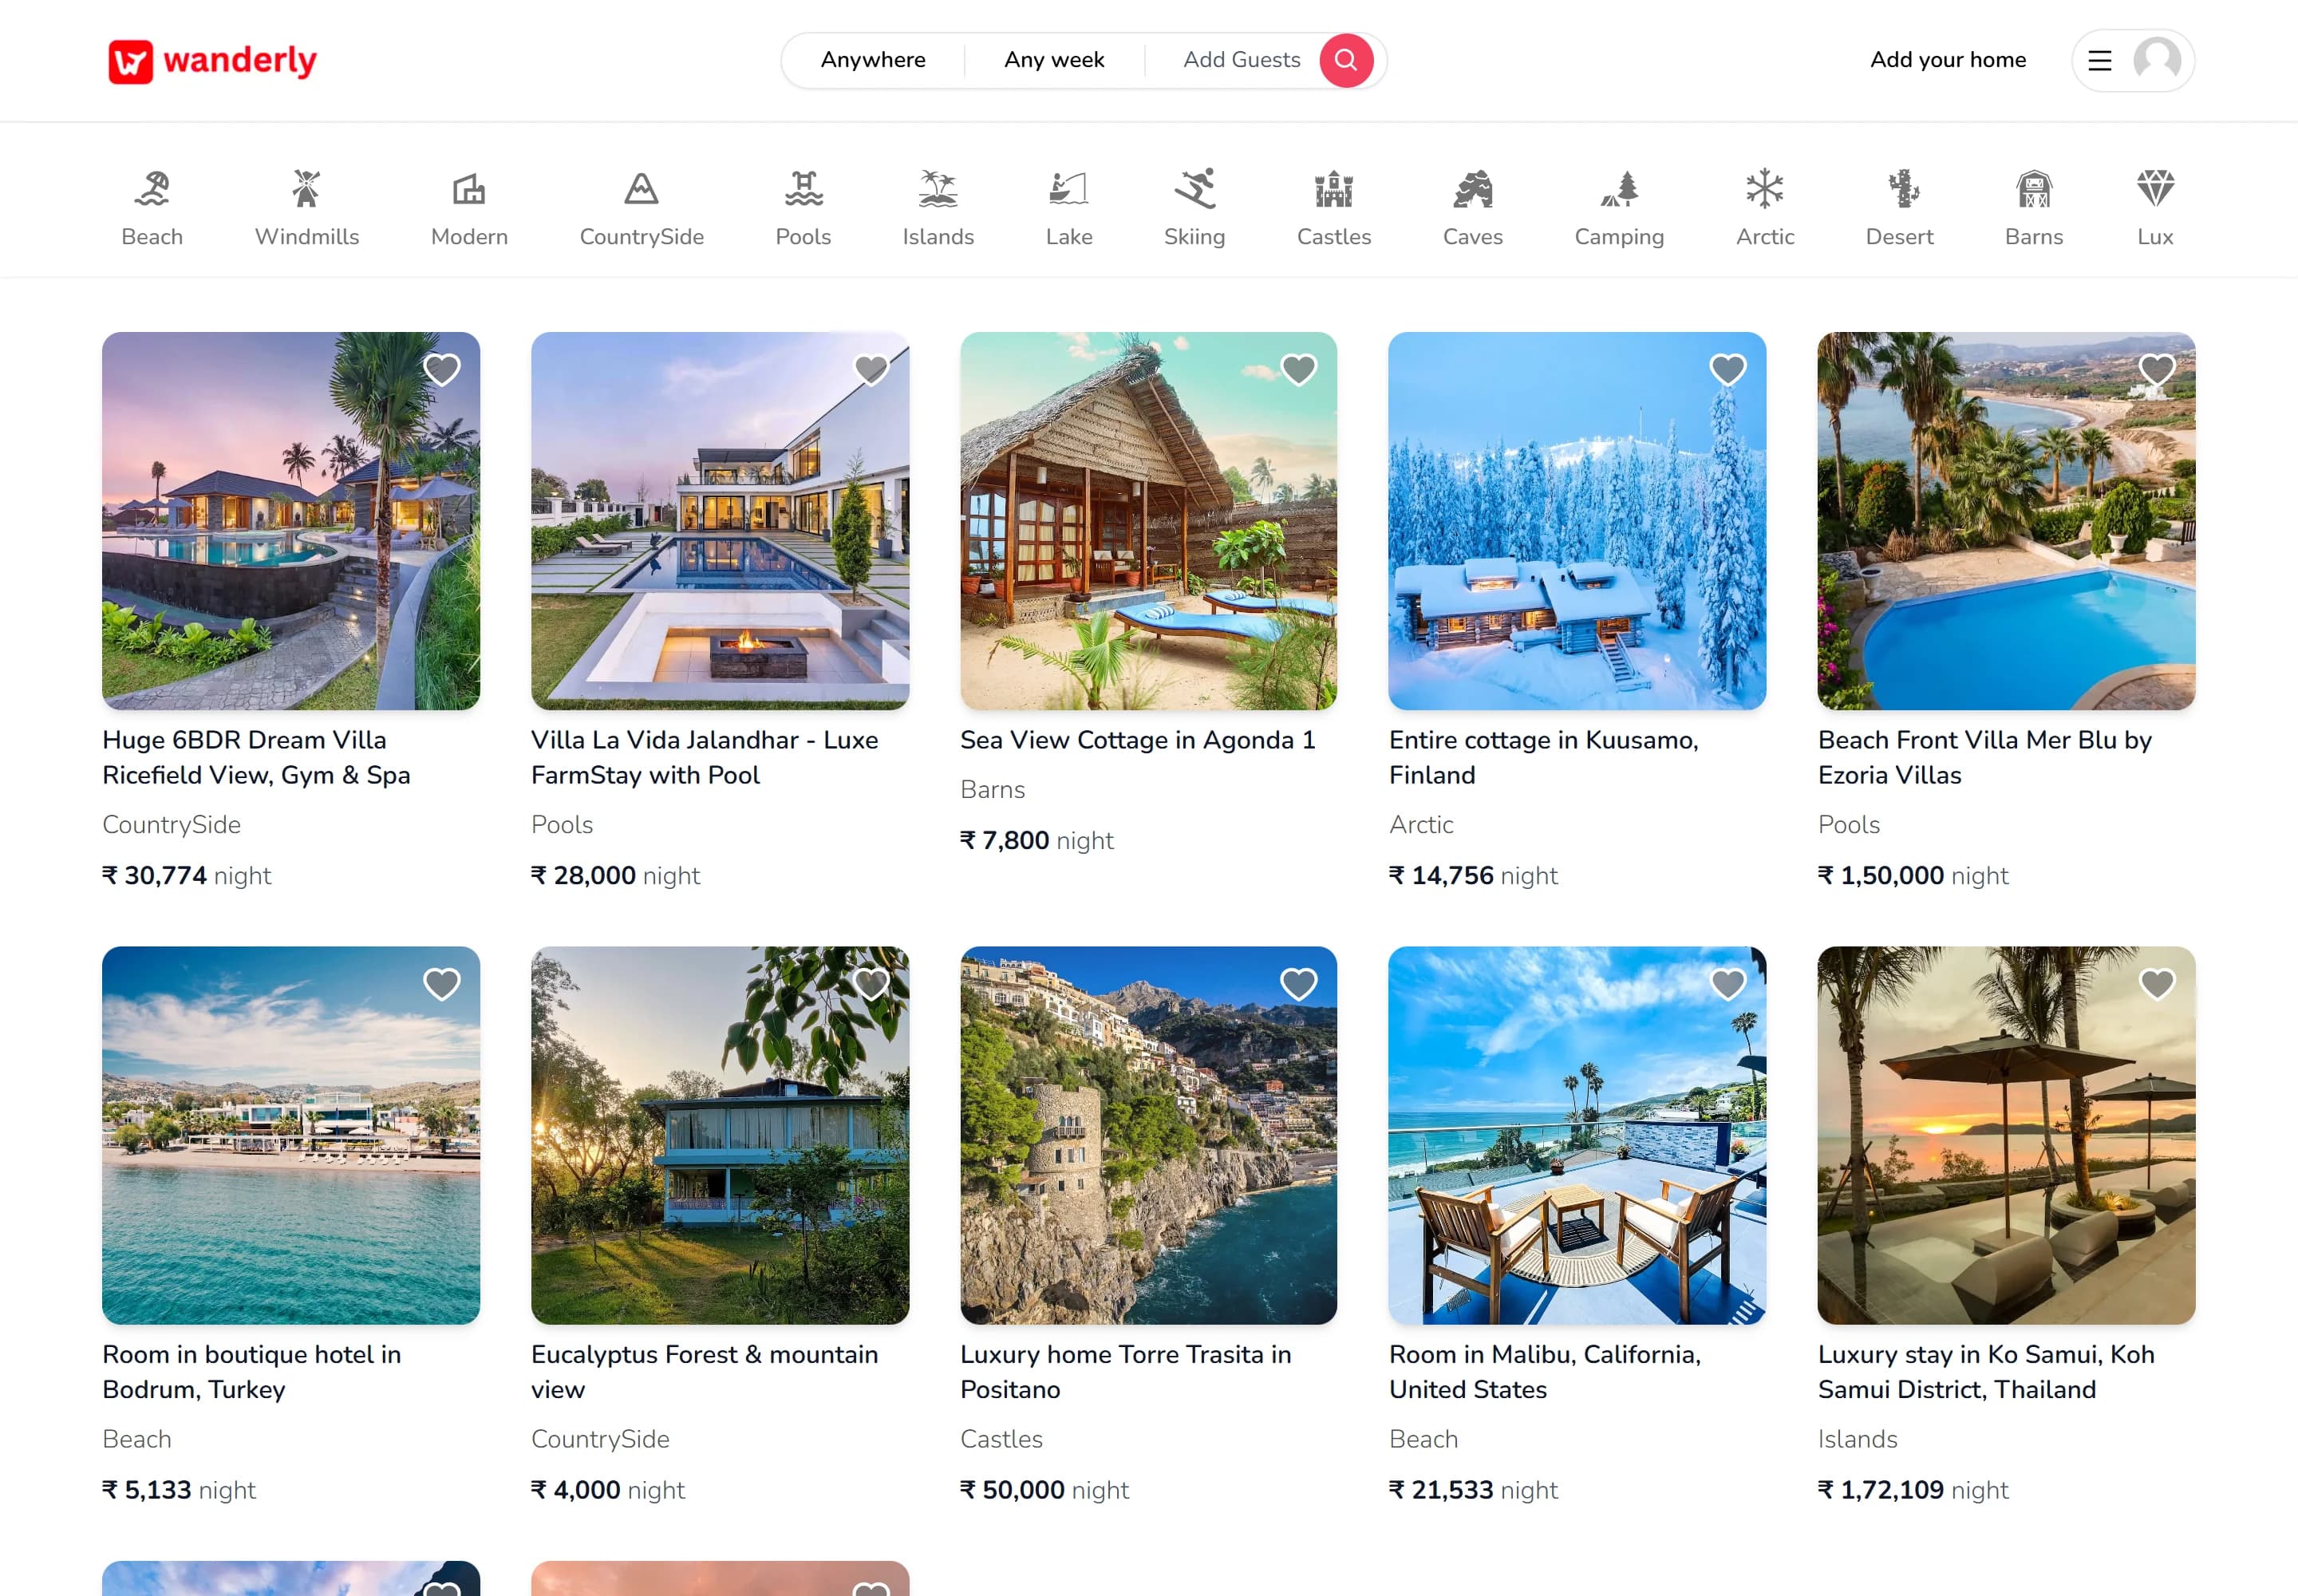Open the Villa La Vida Jalandhar title

point(705,757)
